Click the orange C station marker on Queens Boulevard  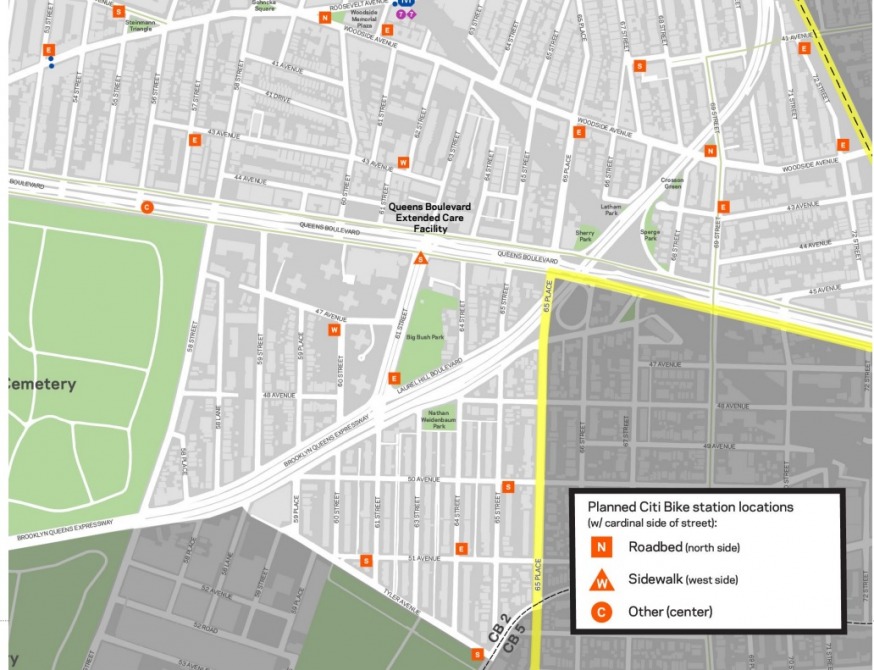click(x=146, y=207)
